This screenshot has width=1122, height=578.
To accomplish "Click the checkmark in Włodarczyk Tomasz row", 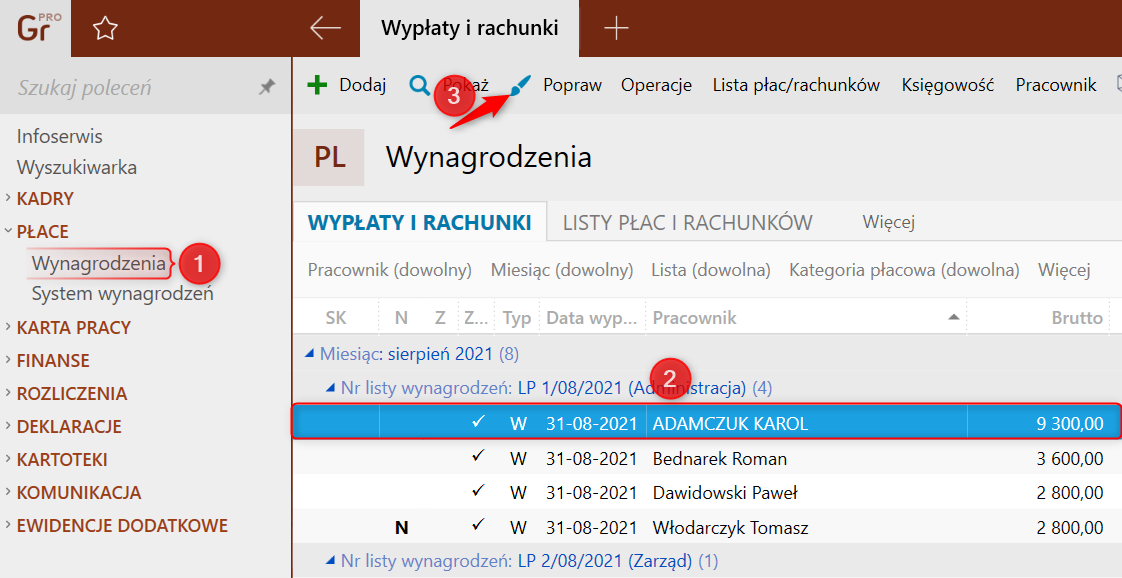I will click(478, 526).
